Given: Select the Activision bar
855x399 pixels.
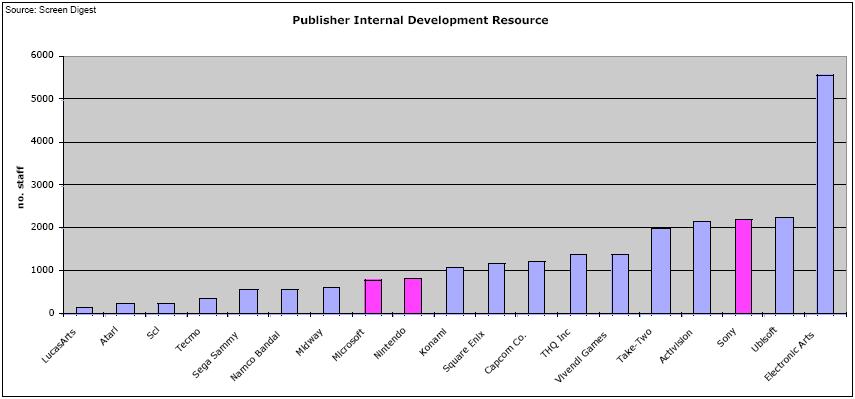Looking at the screenshot, I should pyautogui.click(x=702, y=267).
